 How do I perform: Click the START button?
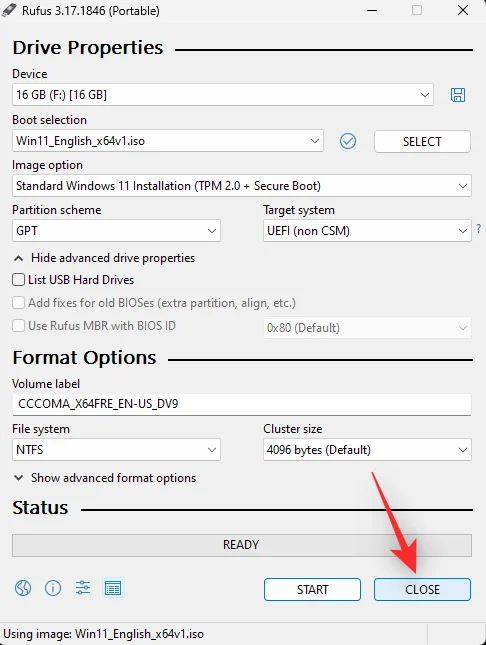(312, 589)
